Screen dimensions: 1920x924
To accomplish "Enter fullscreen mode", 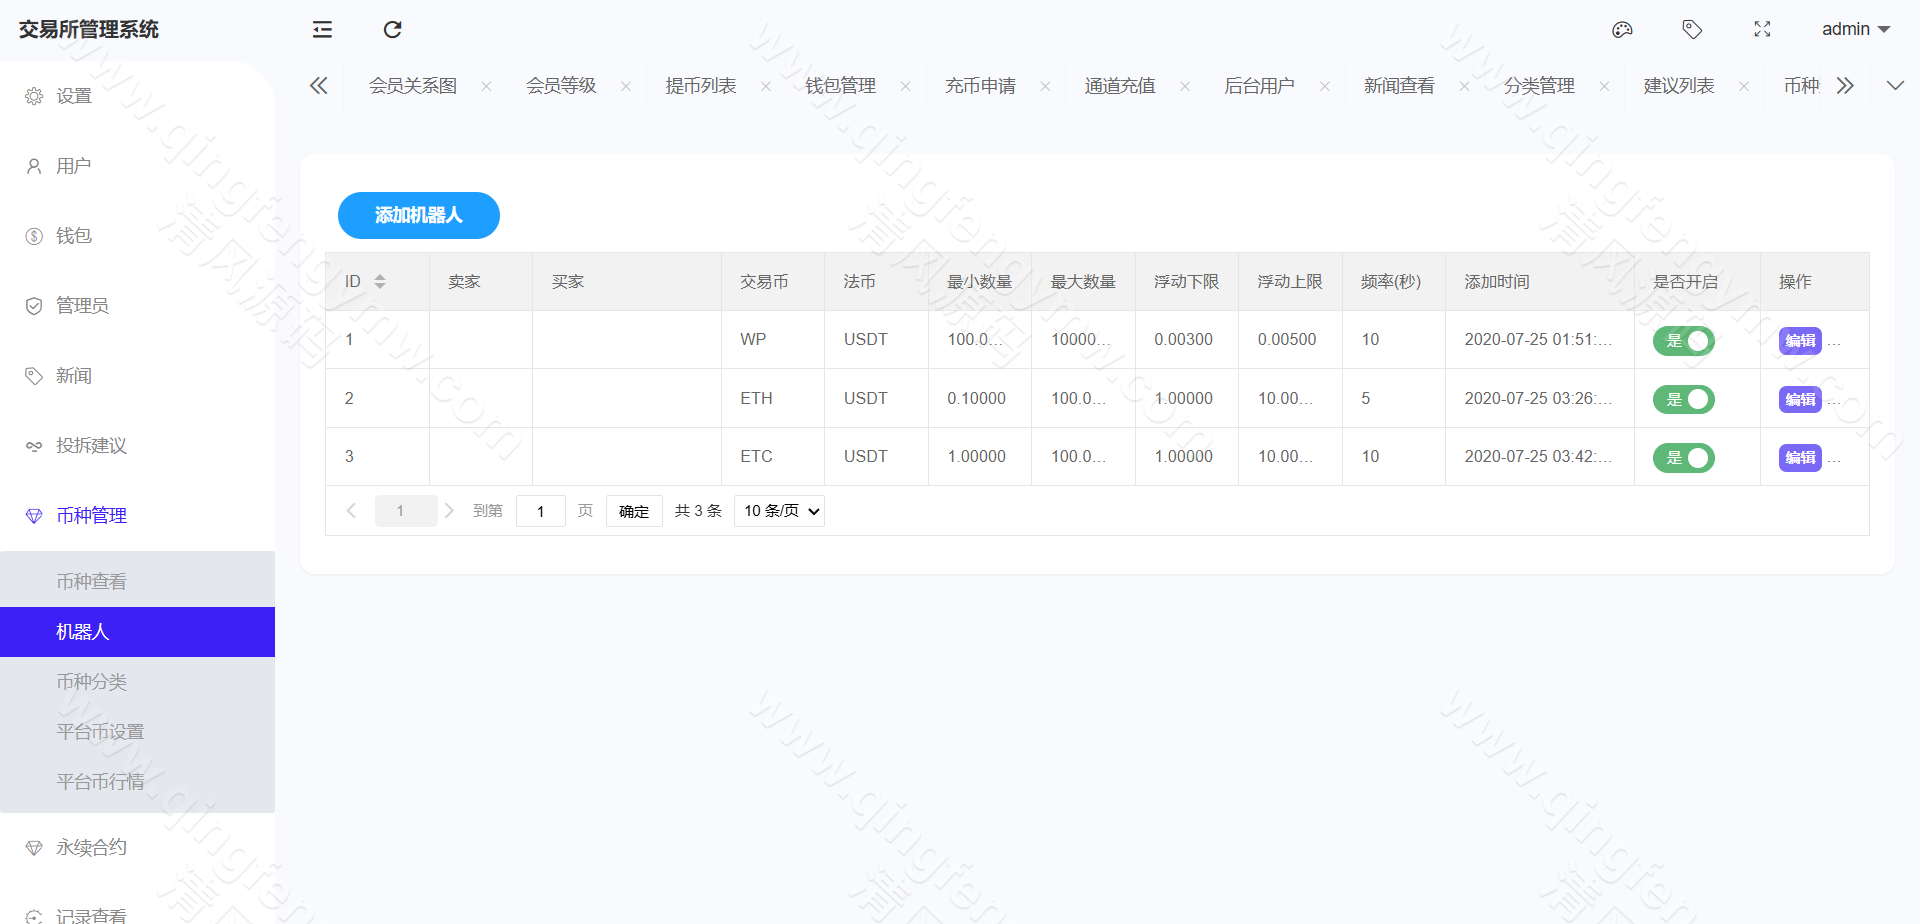I will pos(1762,29).
